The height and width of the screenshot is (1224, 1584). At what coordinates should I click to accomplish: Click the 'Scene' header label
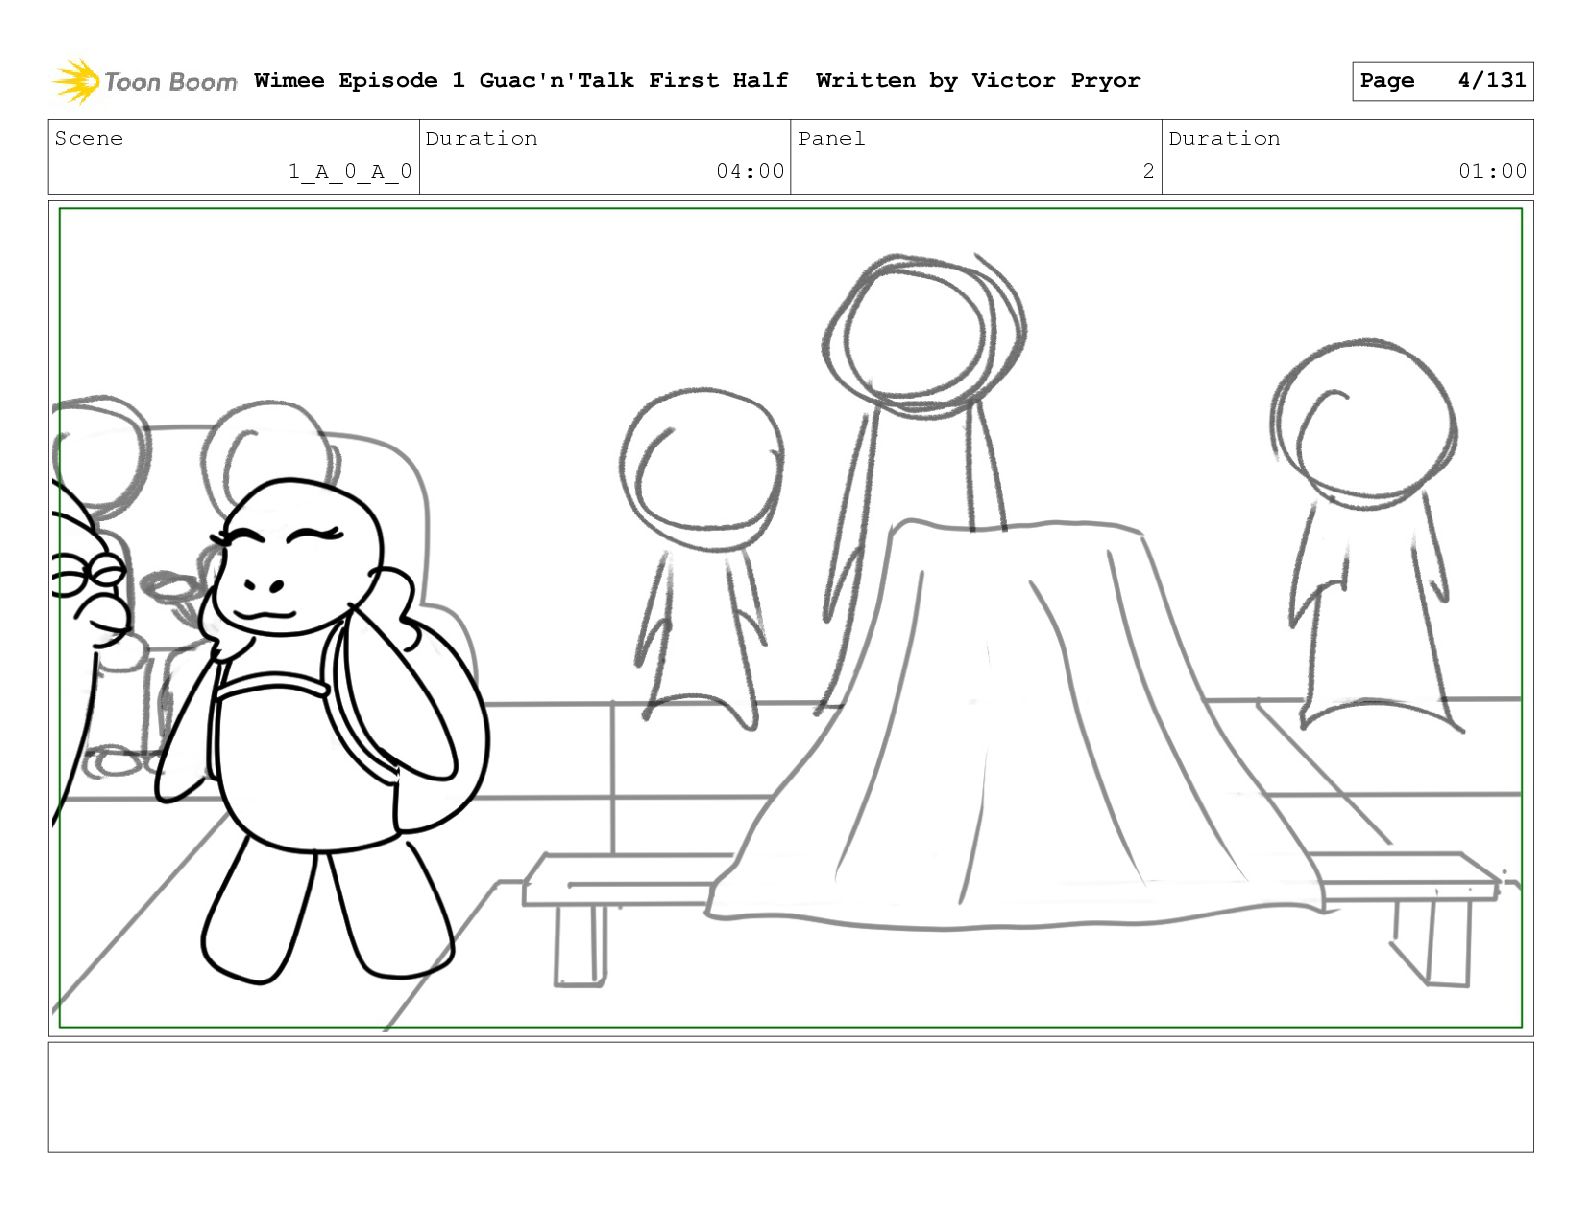coord(89,138)
